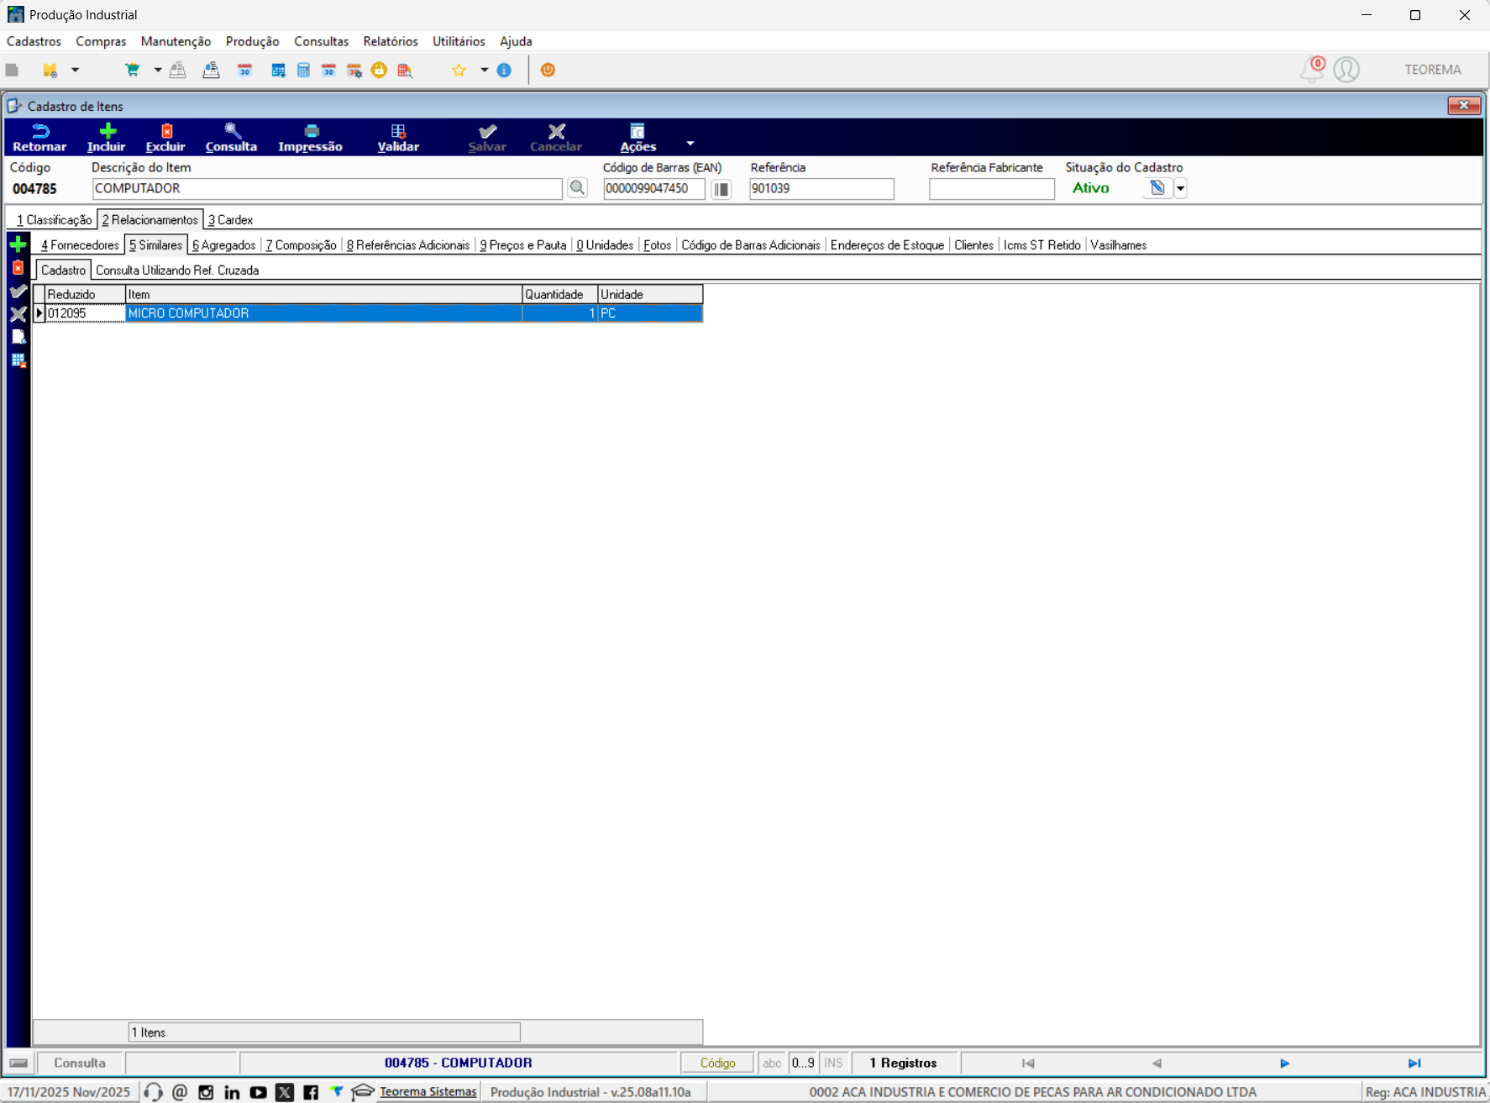Open the 7 Composição subtab
Viewport: 1490px width, 1103px height.
coord(301,245)
